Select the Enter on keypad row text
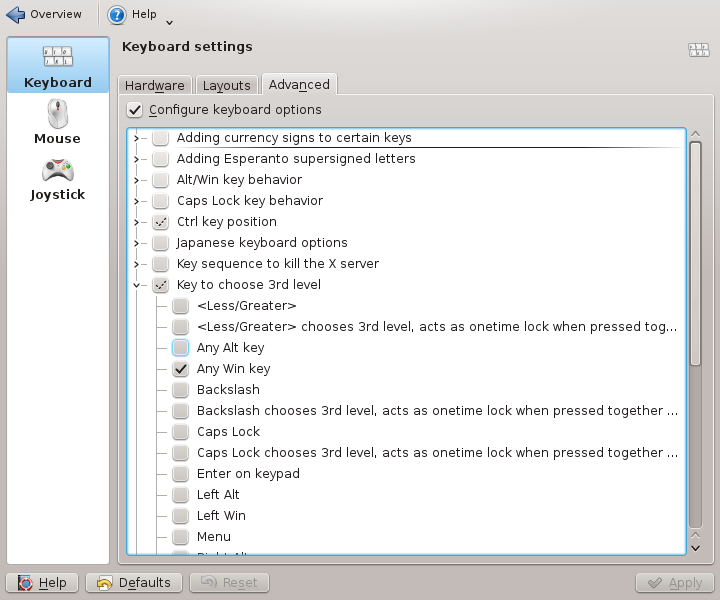Screen dimensions: 720x600 [248, 474]
